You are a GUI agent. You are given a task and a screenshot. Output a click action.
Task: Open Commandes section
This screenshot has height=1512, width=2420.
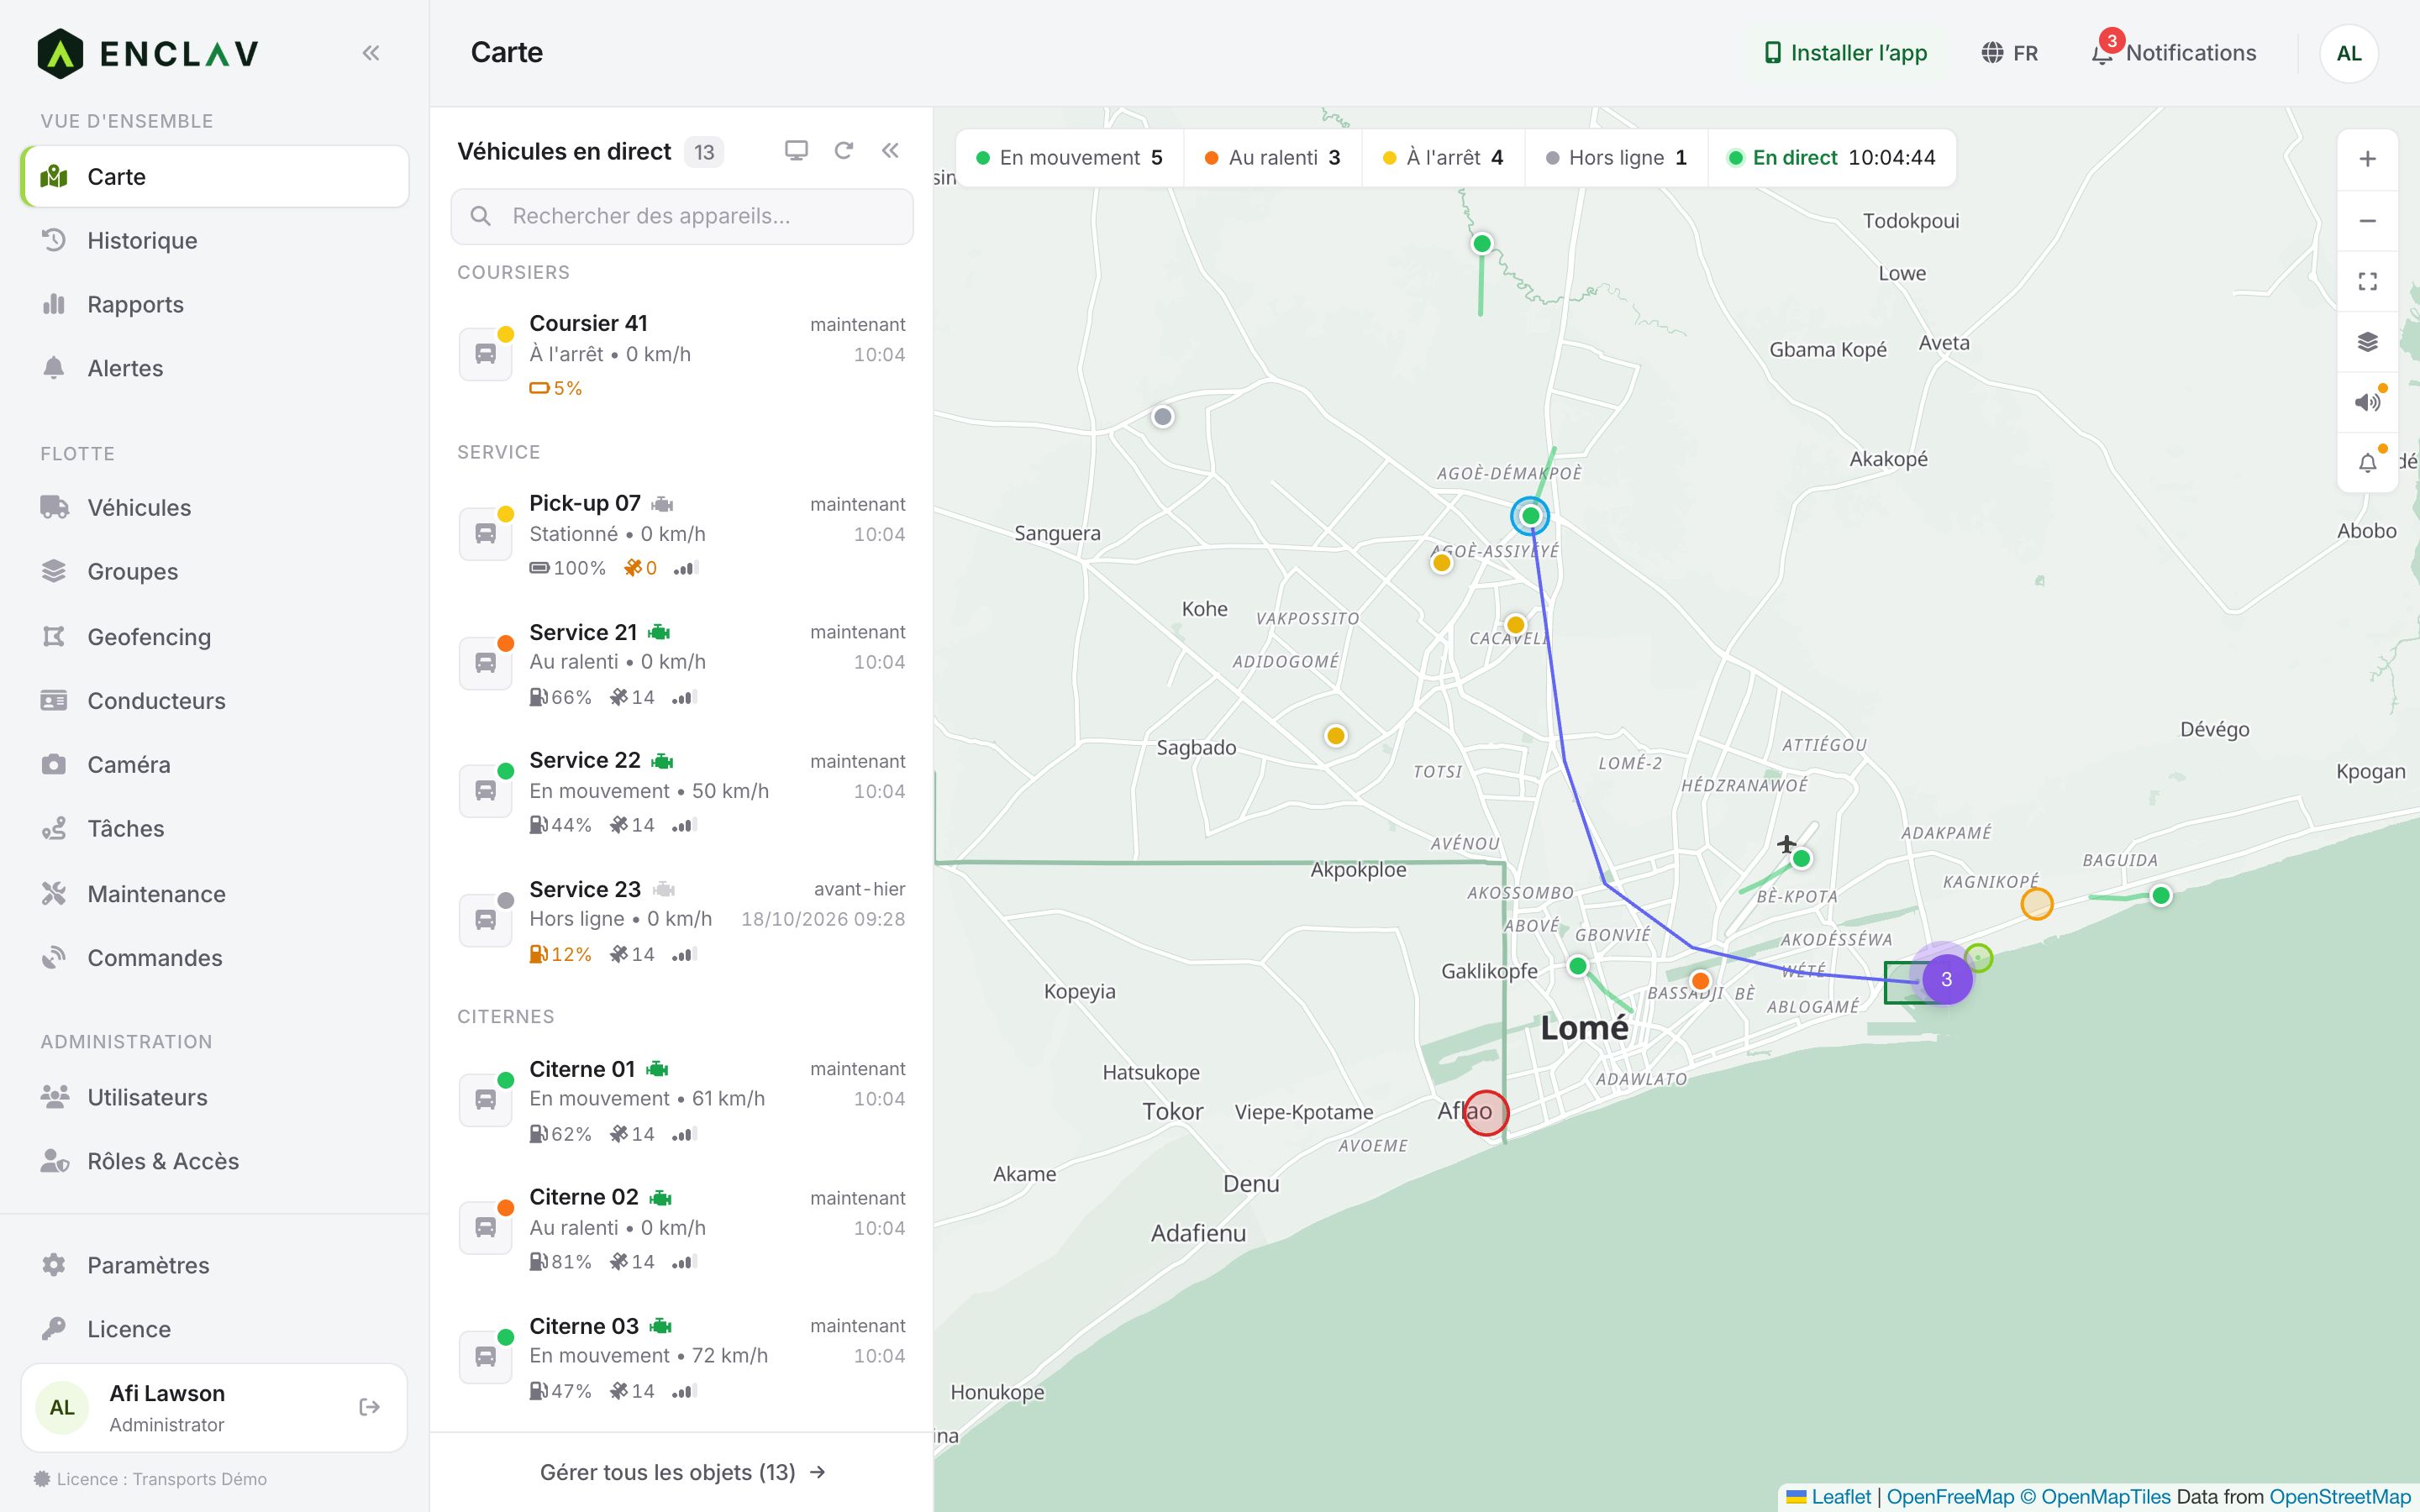tap(214, 958)
